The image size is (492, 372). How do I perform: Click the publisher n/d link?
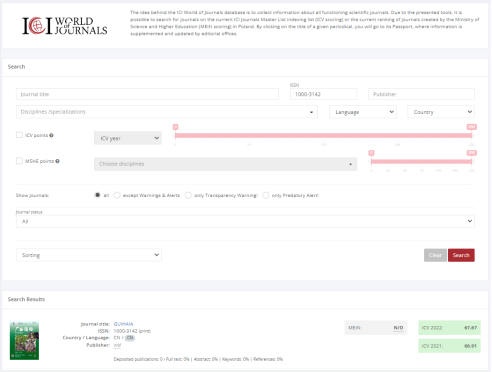pyautogui.click(x=117, y=345)
